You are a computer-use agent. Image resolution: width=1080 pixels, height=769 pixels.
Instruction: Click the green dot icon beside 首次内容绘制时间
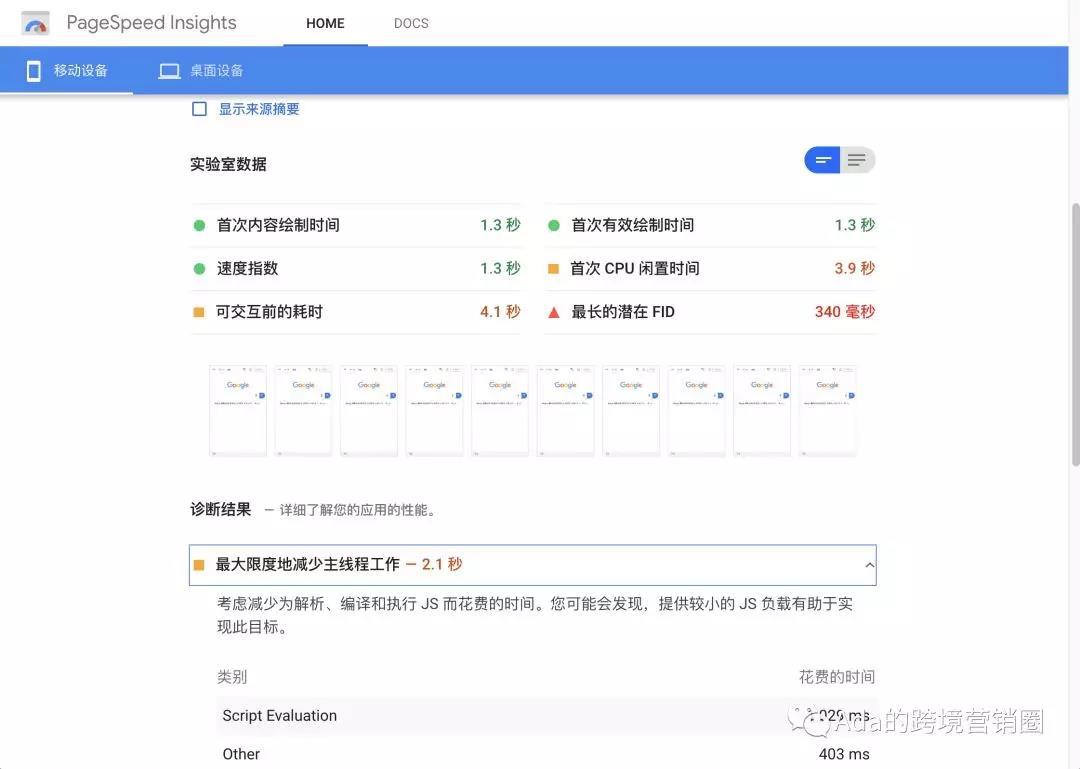tap(197, 224)
